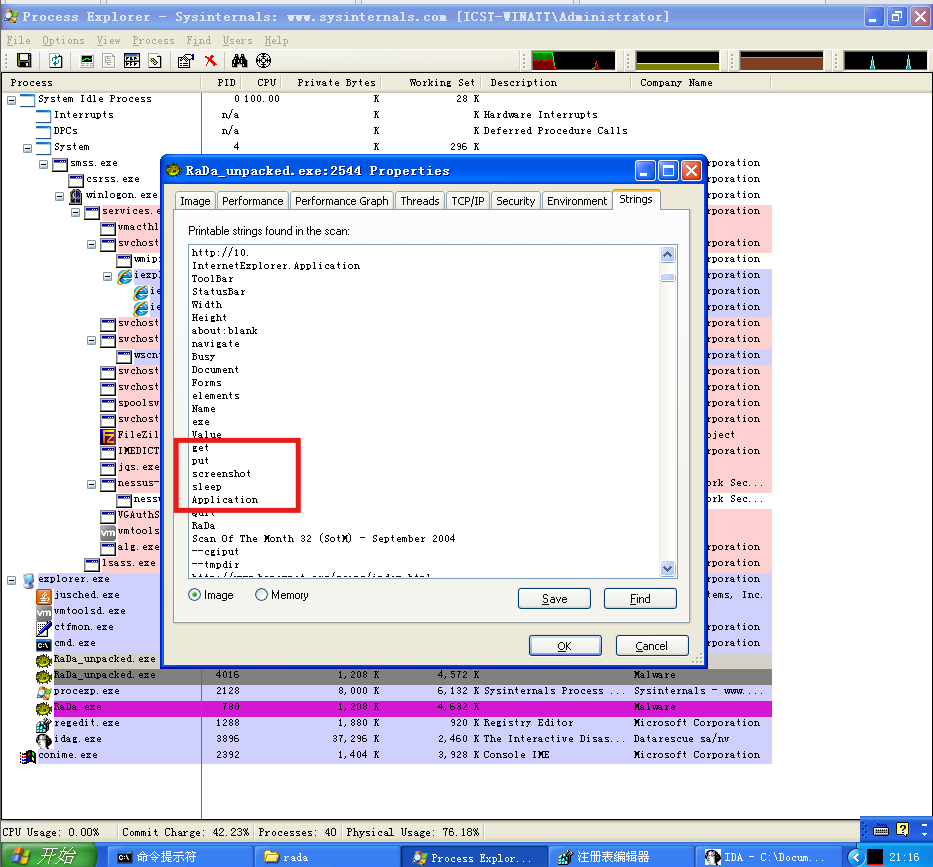The image size is (933, 867).
Task: Toggle the Show Lower Pane toolbar icon
Action: (x=132, y=61)
